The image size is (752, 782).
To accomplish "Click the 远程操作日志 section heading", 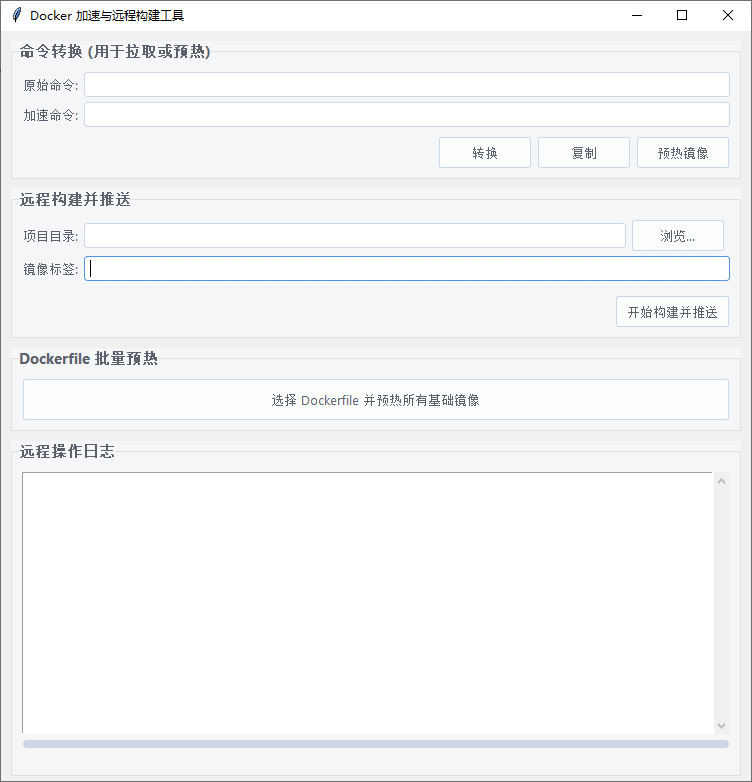I will (x=67, y=451).
